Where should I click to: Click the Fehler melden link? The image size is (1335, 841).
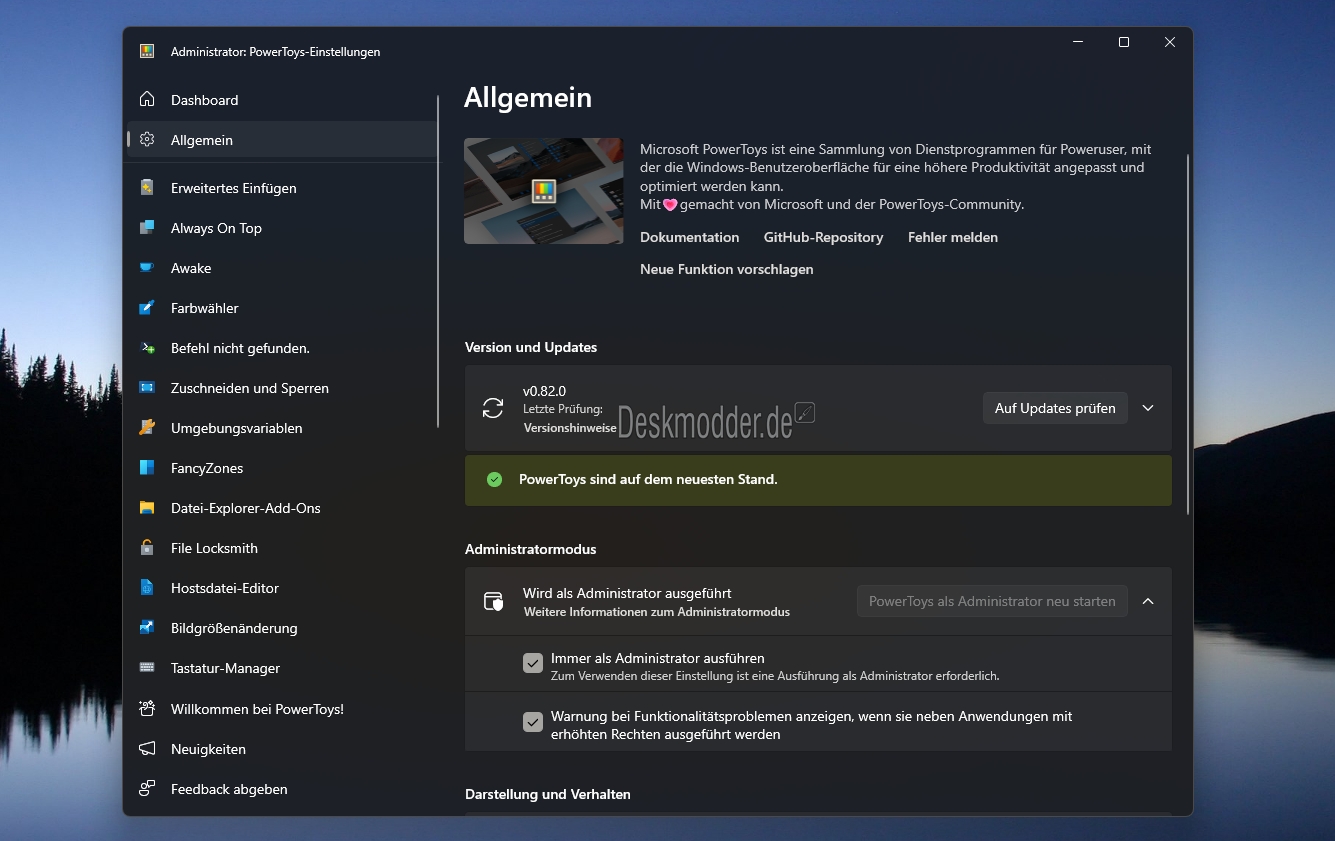[953, 237]
